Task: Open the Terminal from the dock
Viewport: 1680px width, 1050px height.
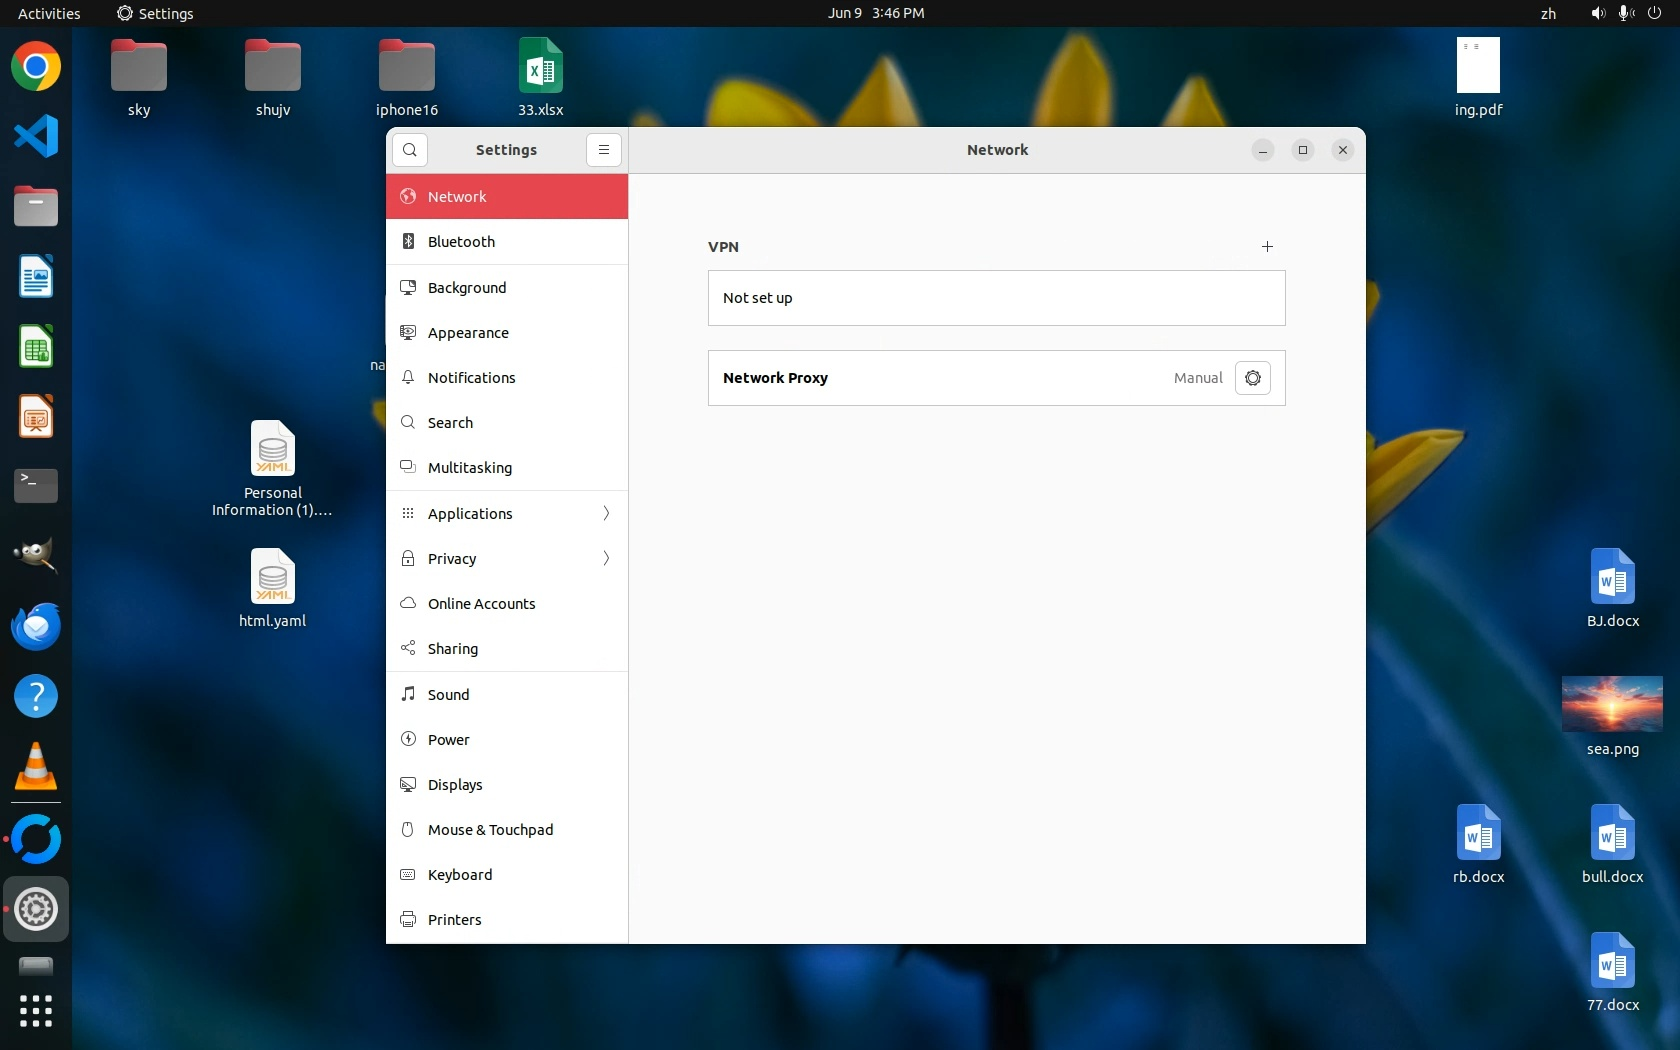Action: pos(36,486)
